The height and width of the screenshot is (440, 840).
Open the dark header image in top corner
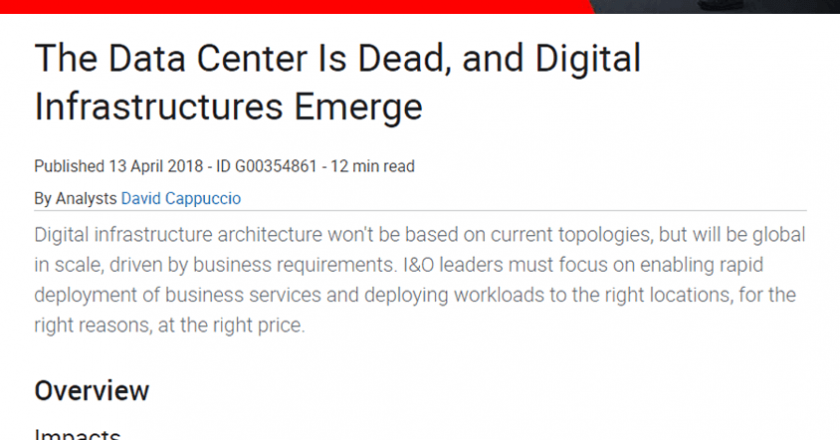717,6
